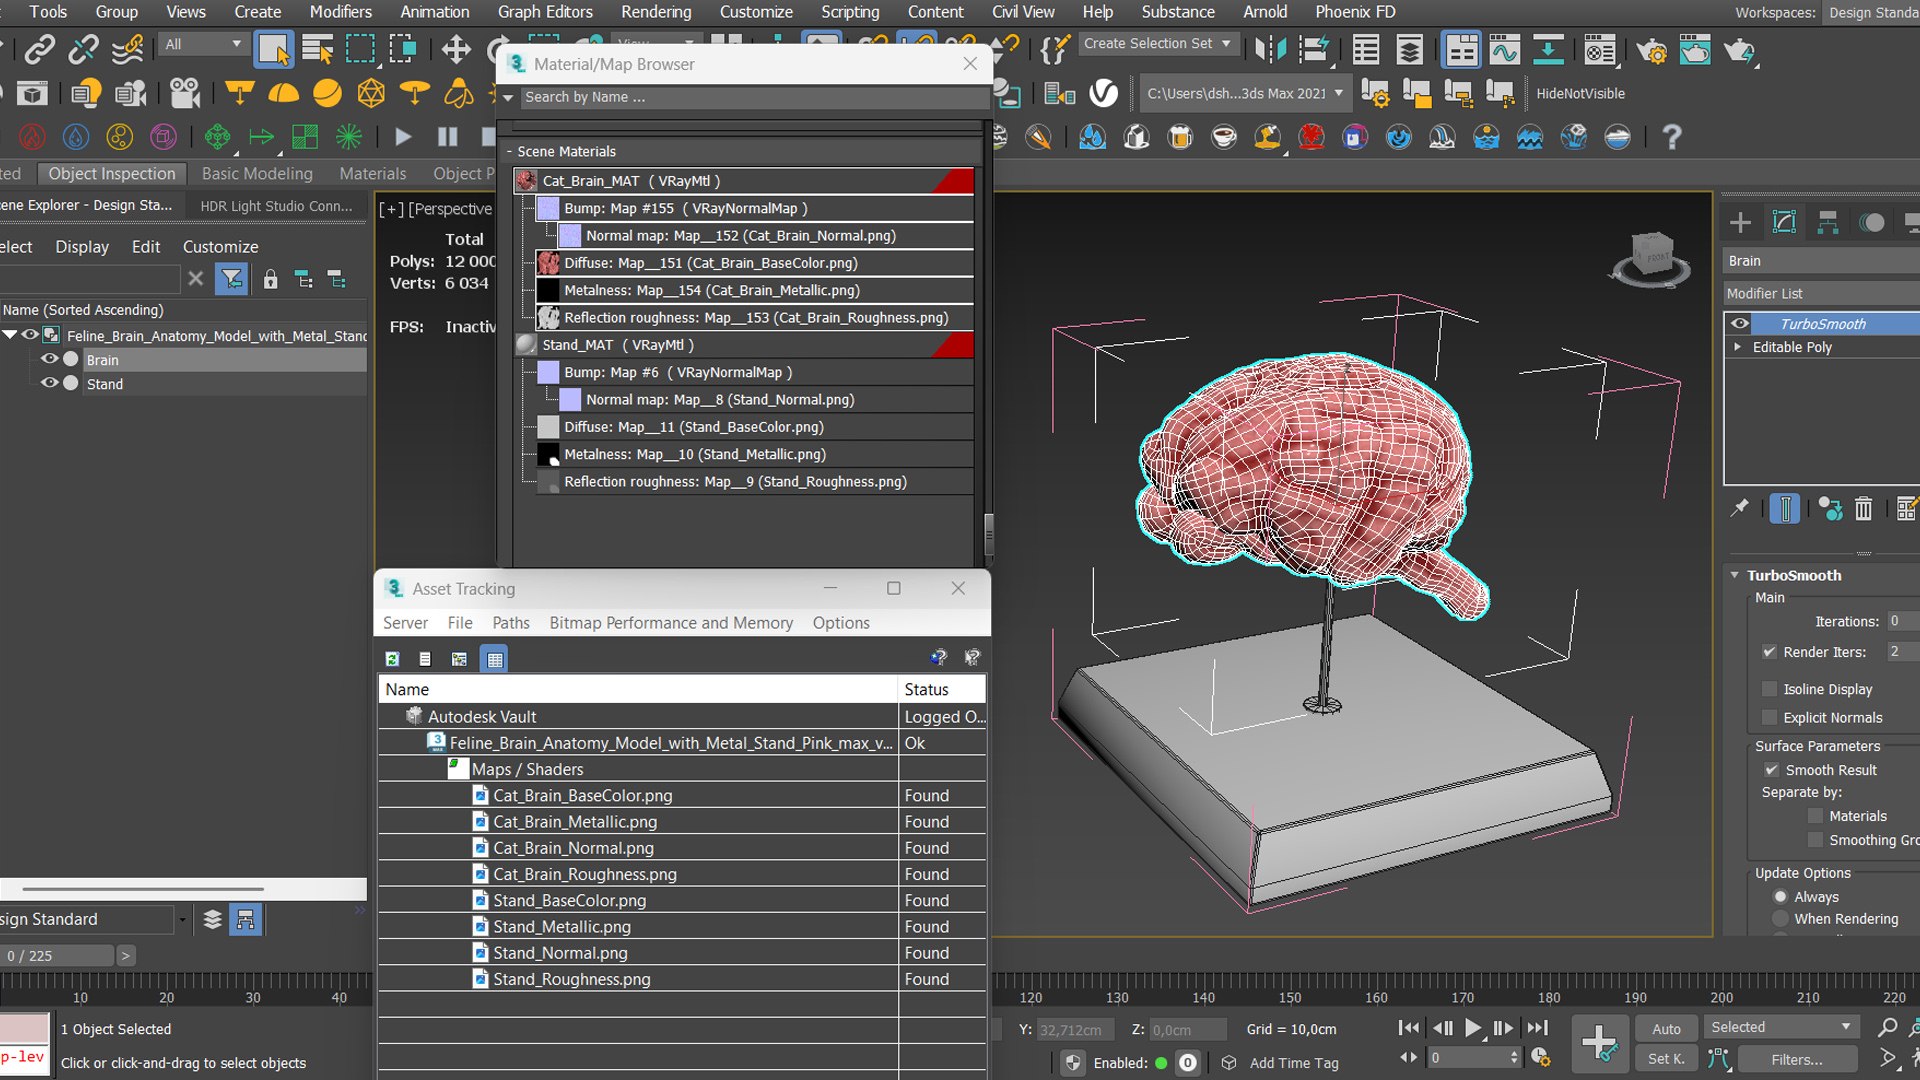Hide the Stand object eye icon
This screenshot has height=1080, width=1920.
pos(48,383)
